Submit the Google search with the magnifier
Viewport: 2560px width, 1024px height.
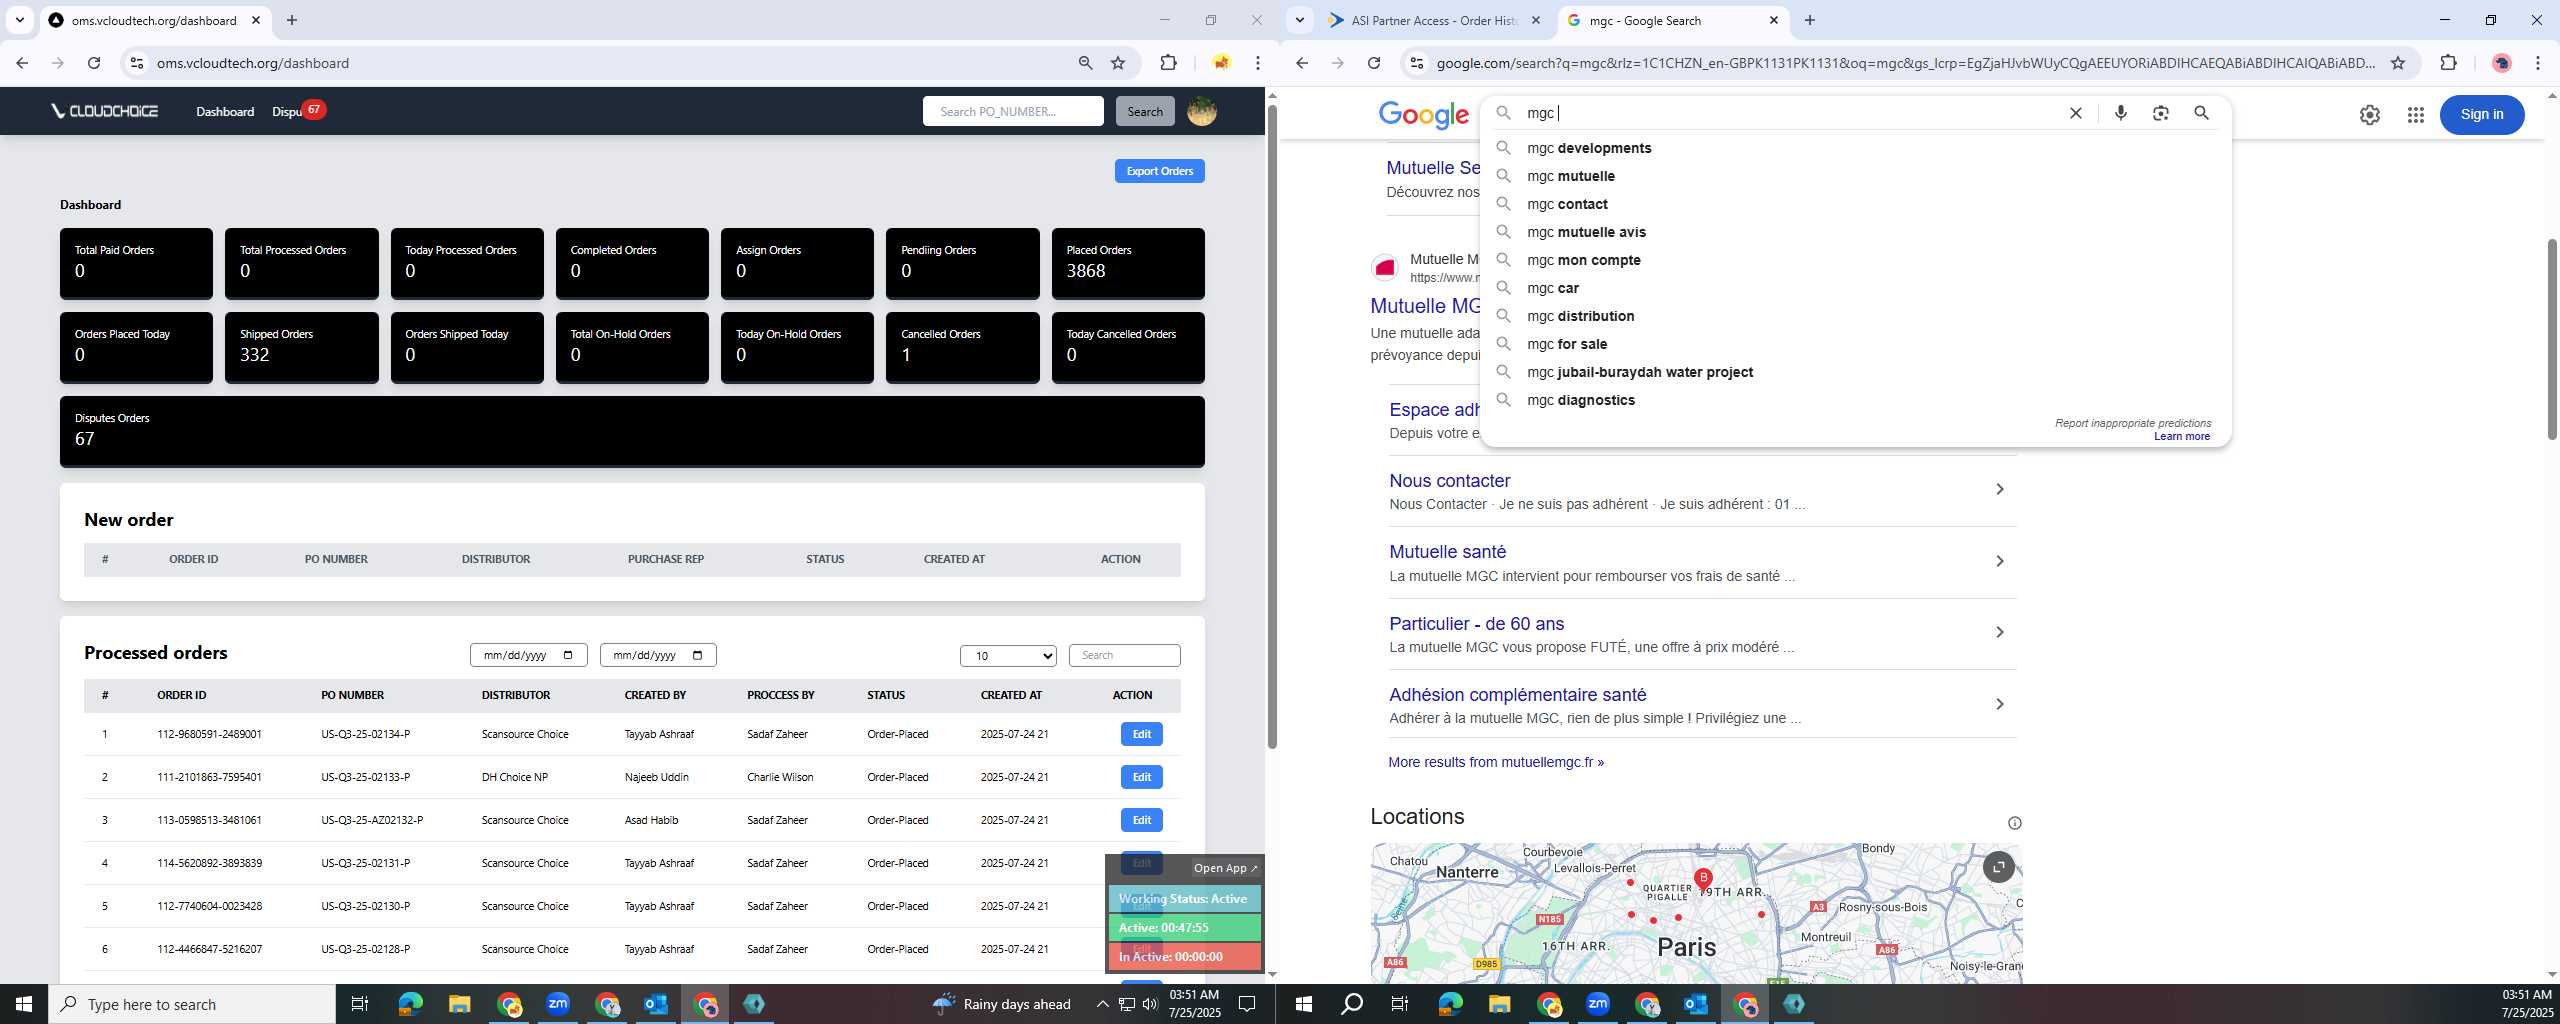pyautogui.click(x=2201, y=113)
